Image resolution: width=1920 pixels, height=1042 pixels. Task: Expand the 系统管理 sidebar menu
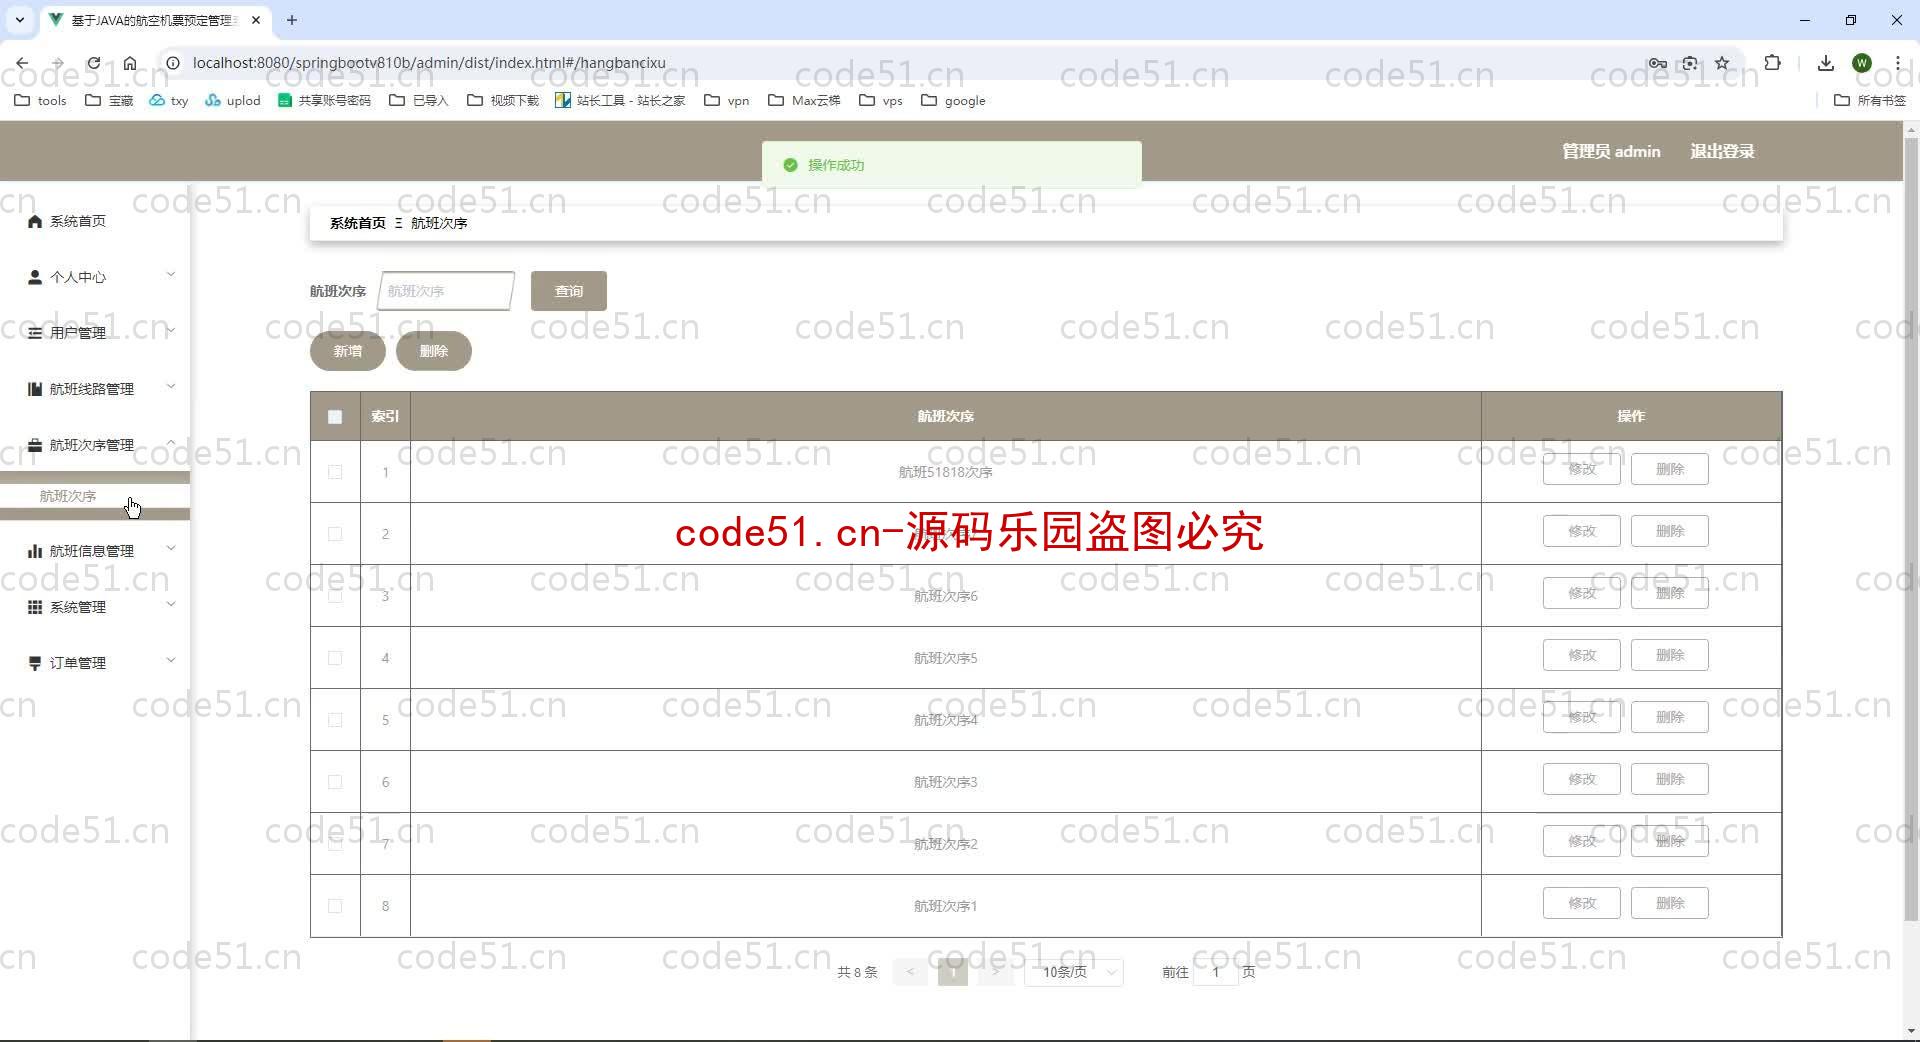(95, 607)
